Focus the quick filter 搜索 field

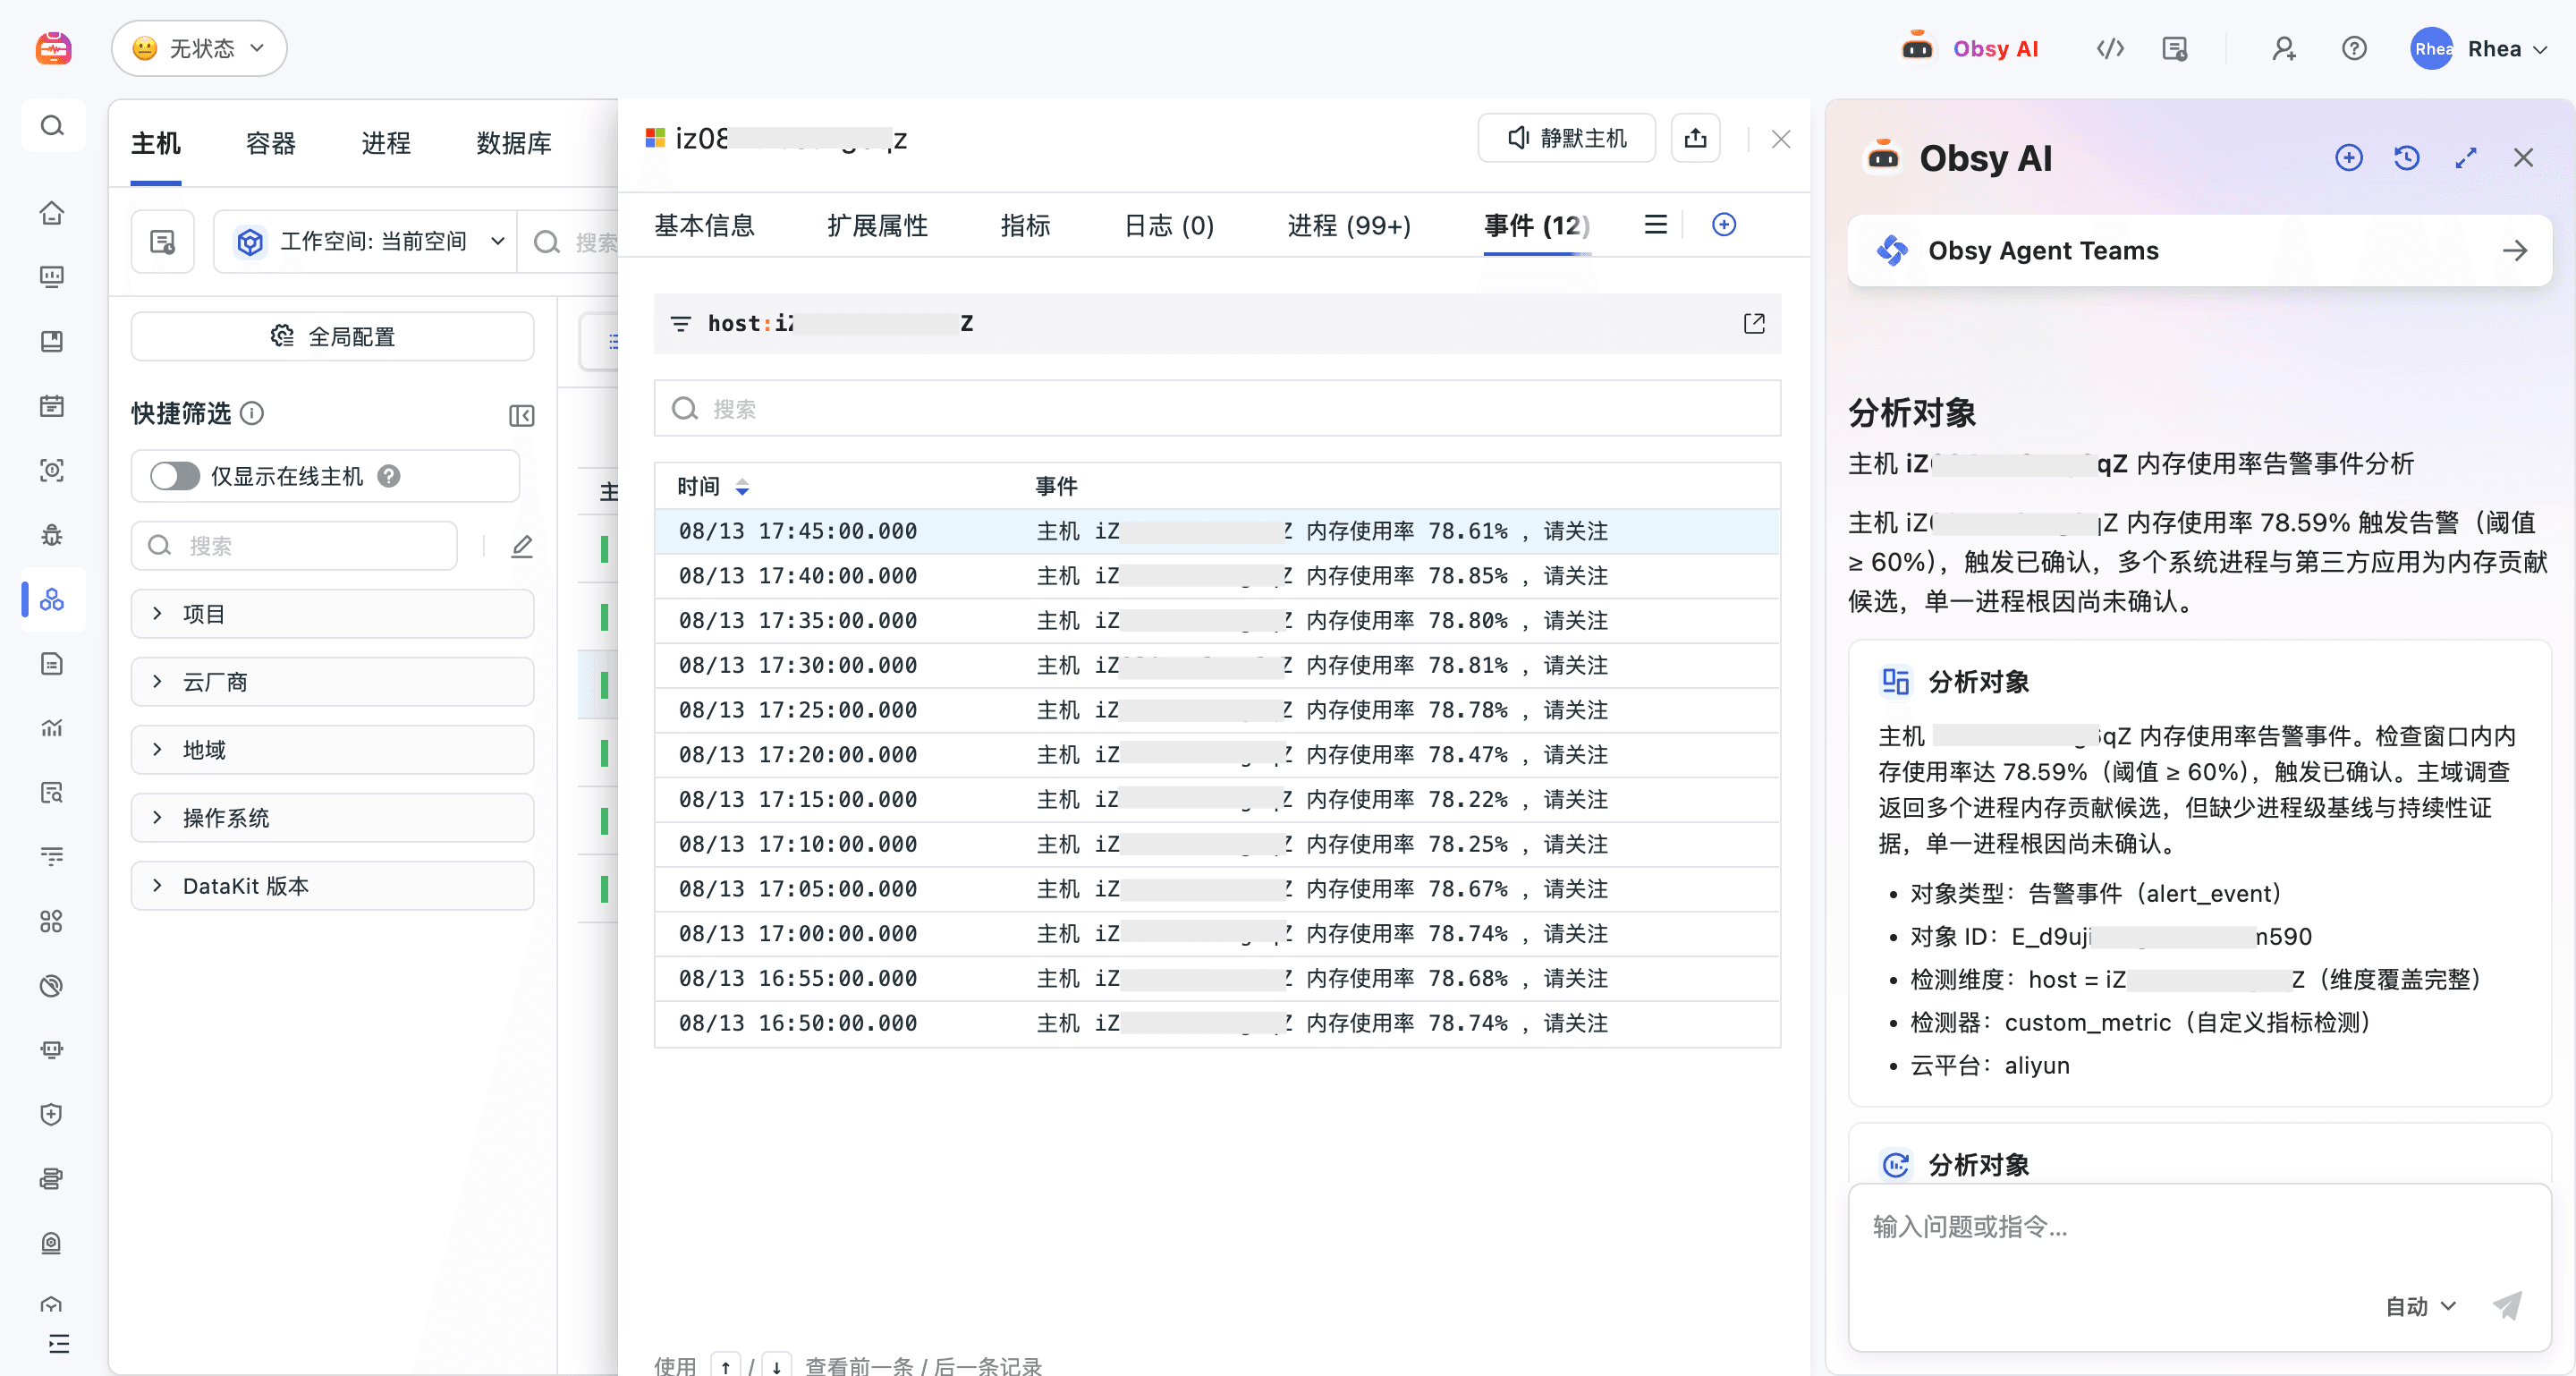(x=294, y=546)
